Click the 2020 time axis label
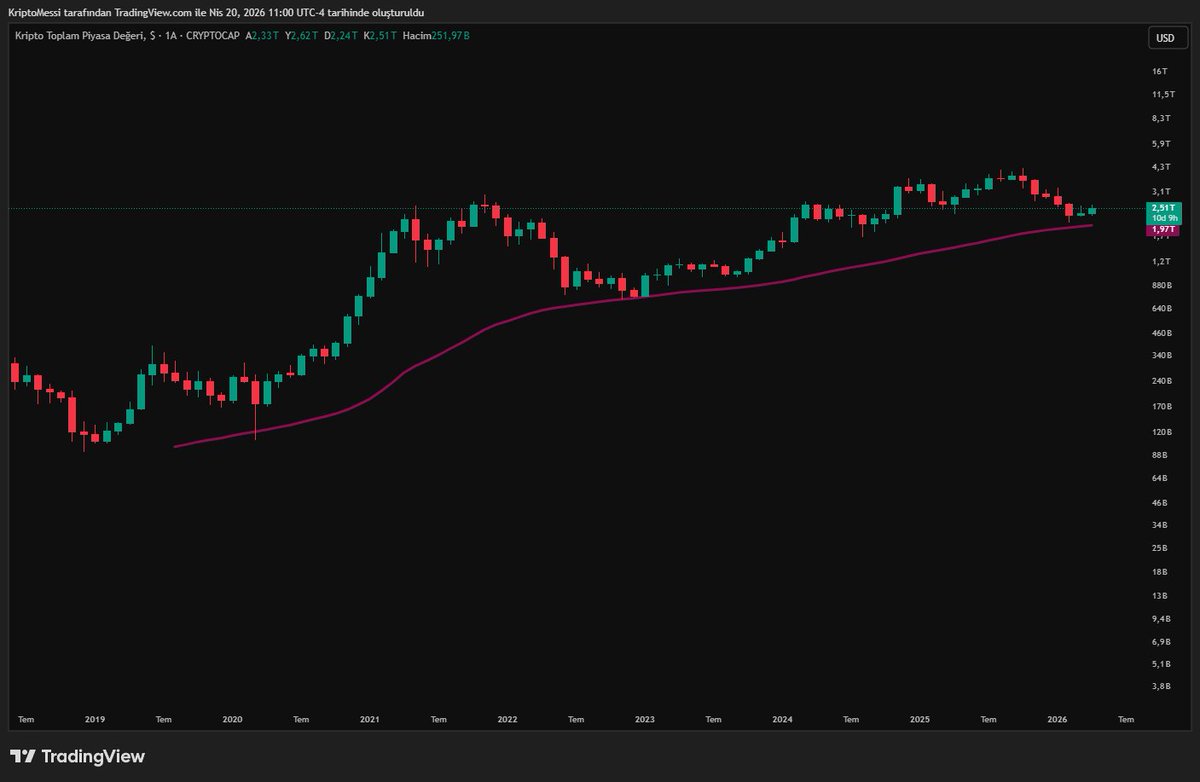The image size is (1200, 782). (232, 719)
